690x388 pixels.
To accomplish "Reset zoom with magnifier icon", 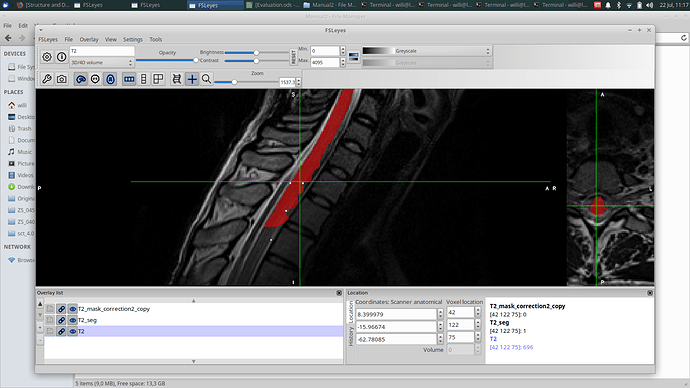I will coord(206,79).
